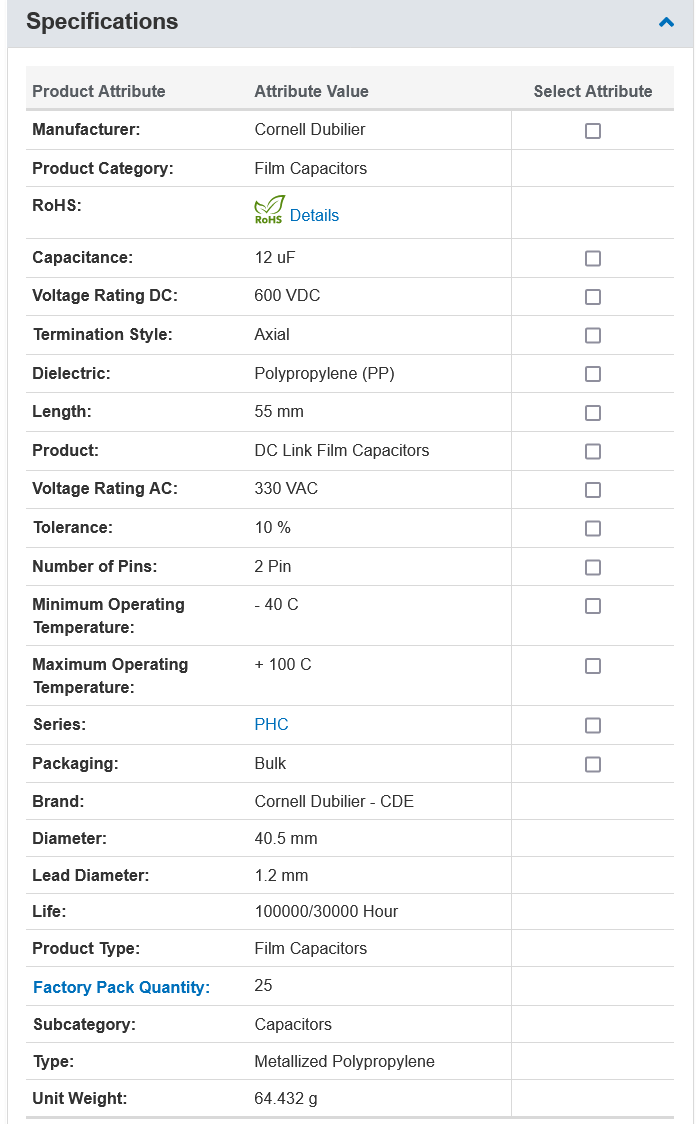Click the Specifications panel header
Screen dimensions: 700x1124
350,23
